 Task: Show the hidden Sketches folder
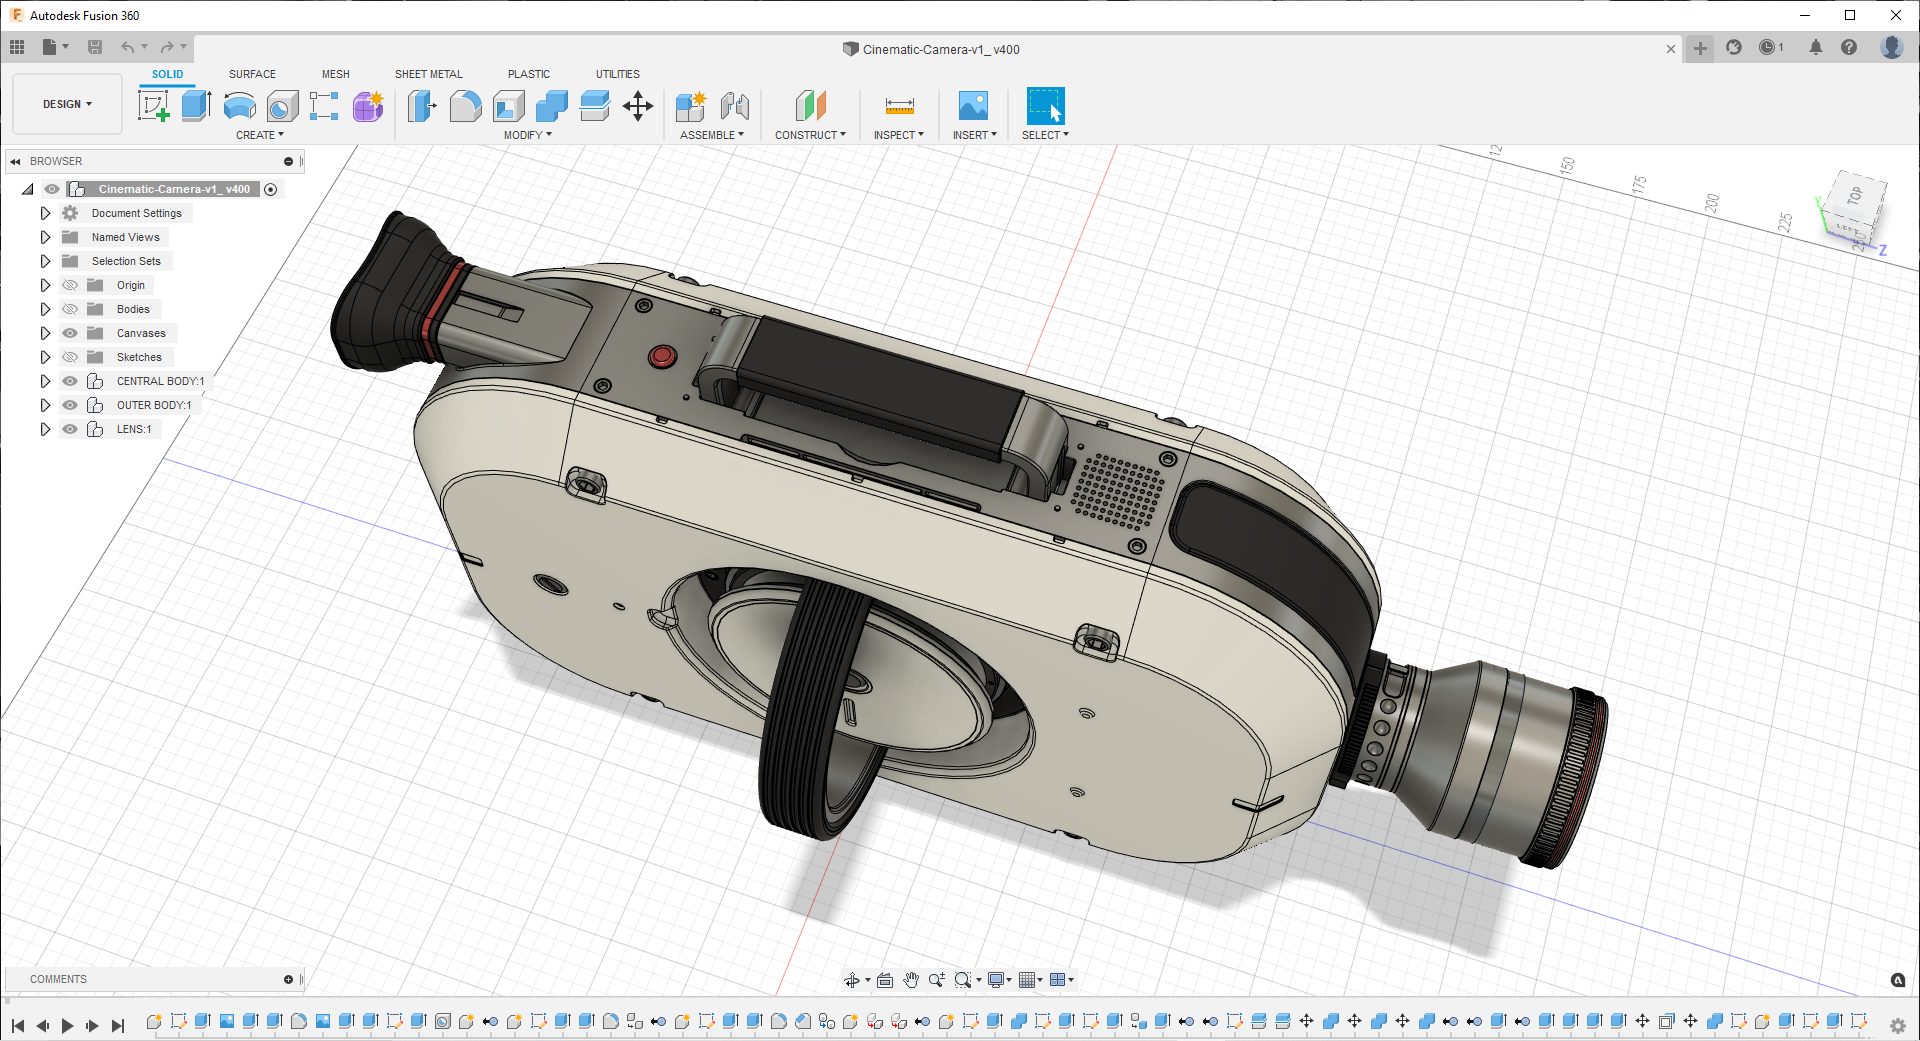coord(70,357)
